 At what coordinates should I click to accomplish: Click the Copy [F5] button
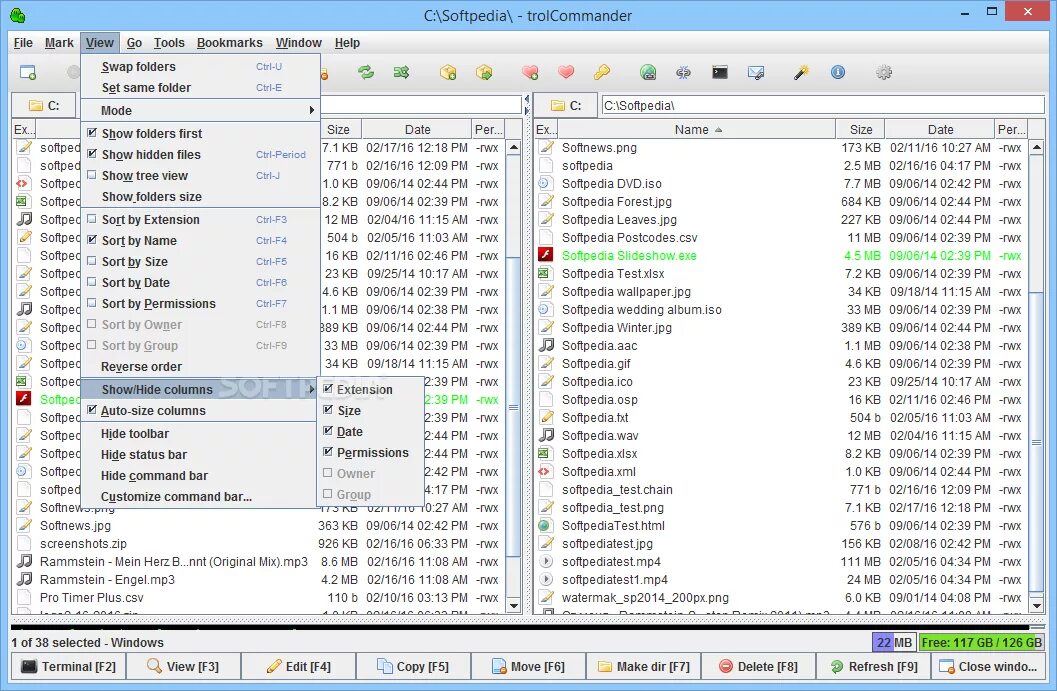coord(413,666)
